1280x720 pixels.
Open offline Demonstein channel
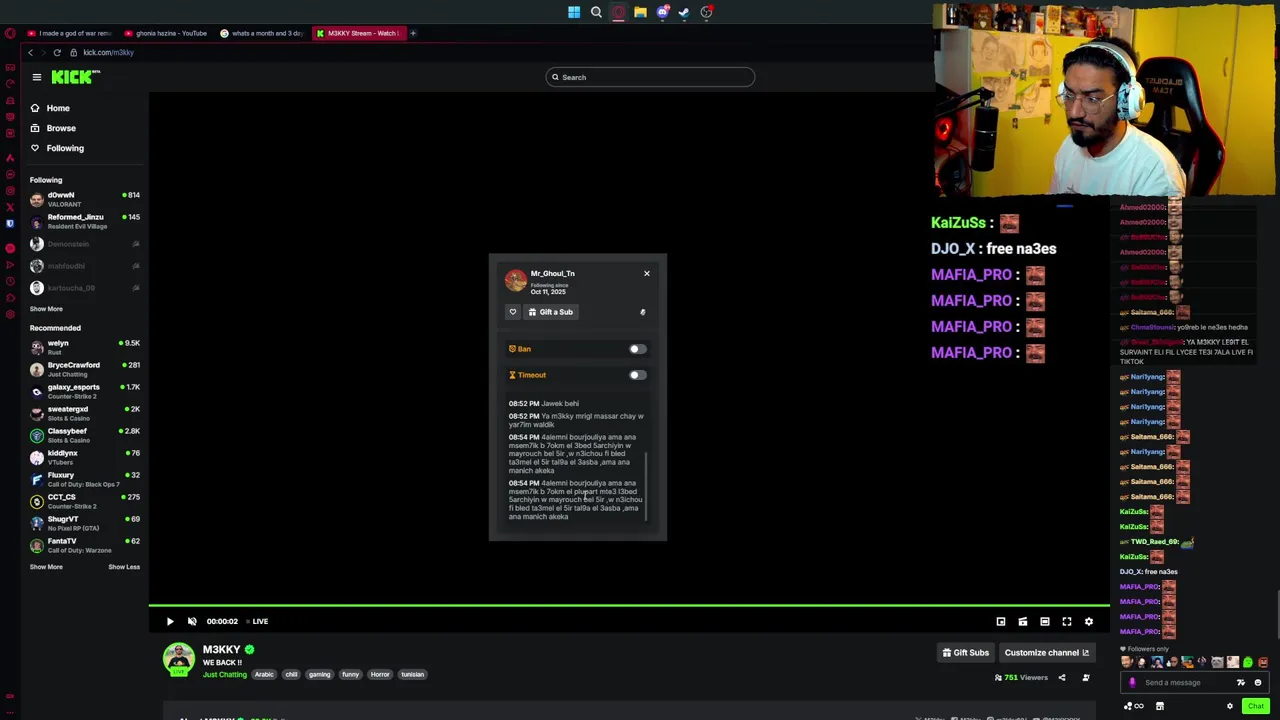click(85, 244)
